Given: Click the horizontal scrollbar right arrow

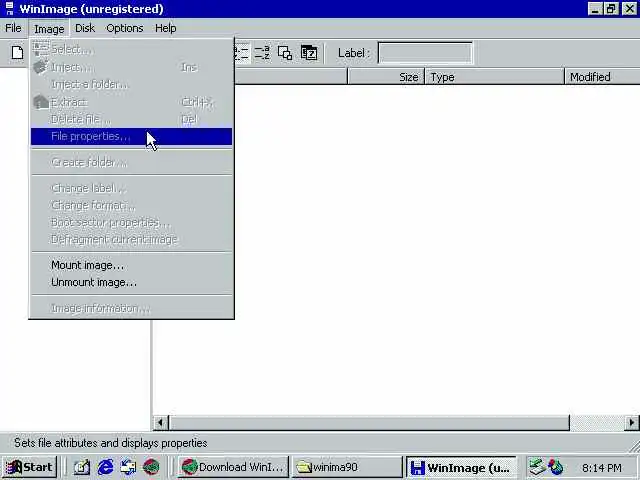Looking at the screenshot, I should 631,423.
